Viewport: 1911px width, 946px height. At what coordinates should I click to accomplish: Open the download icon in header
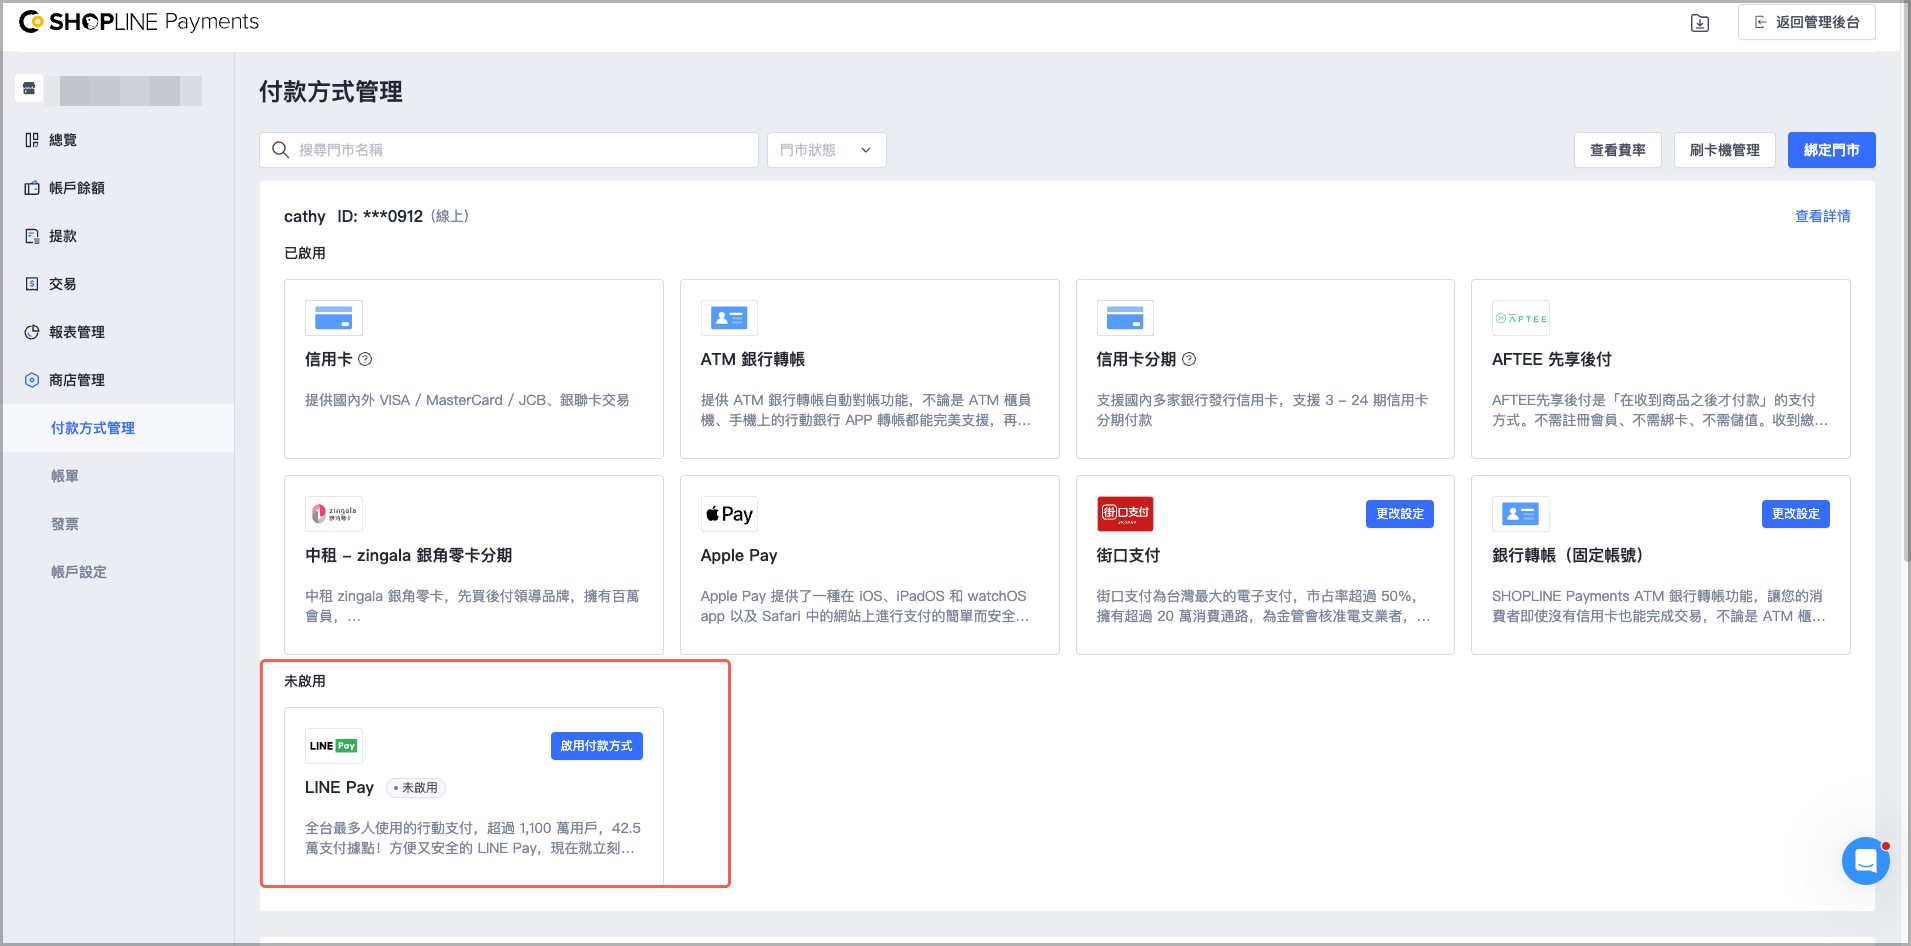pyautogui.click(x=1700, y=23)
